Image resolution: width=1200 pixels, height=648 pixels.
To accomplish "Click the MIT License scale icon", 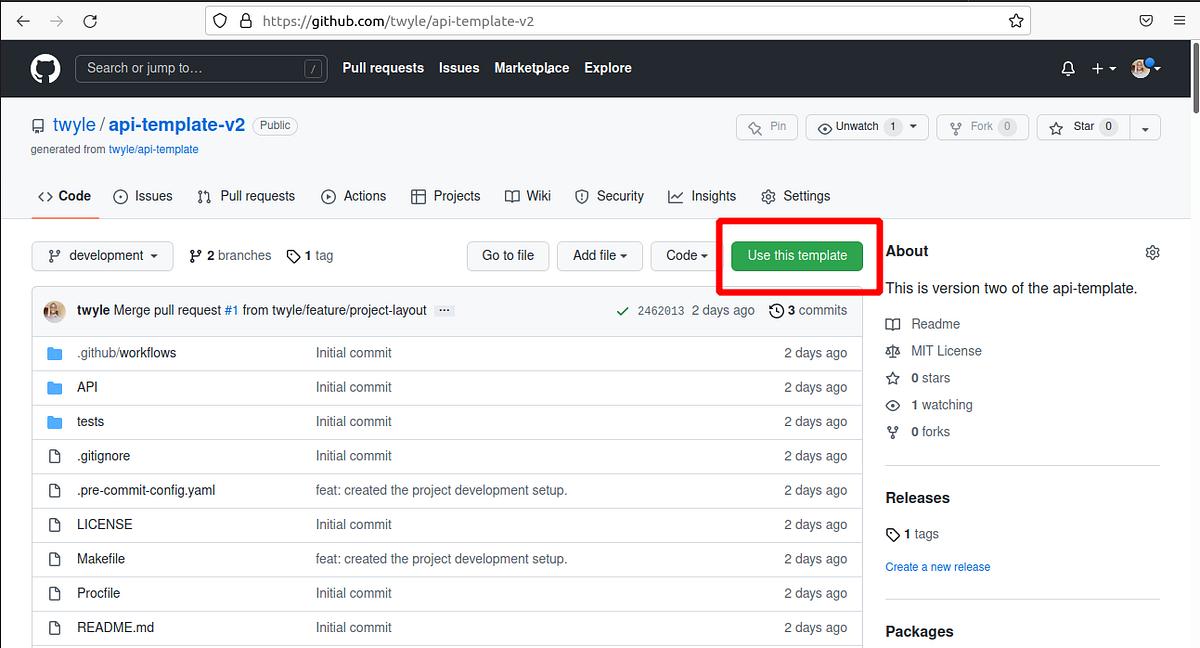I will pyautogui.click(x=892, y=351).
